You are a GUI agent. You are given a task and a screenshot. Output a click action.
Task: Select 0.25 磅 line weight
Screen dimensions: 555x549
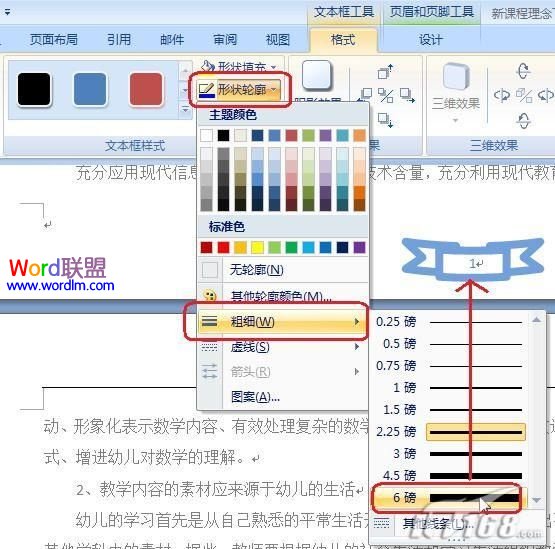pos(449,322)
